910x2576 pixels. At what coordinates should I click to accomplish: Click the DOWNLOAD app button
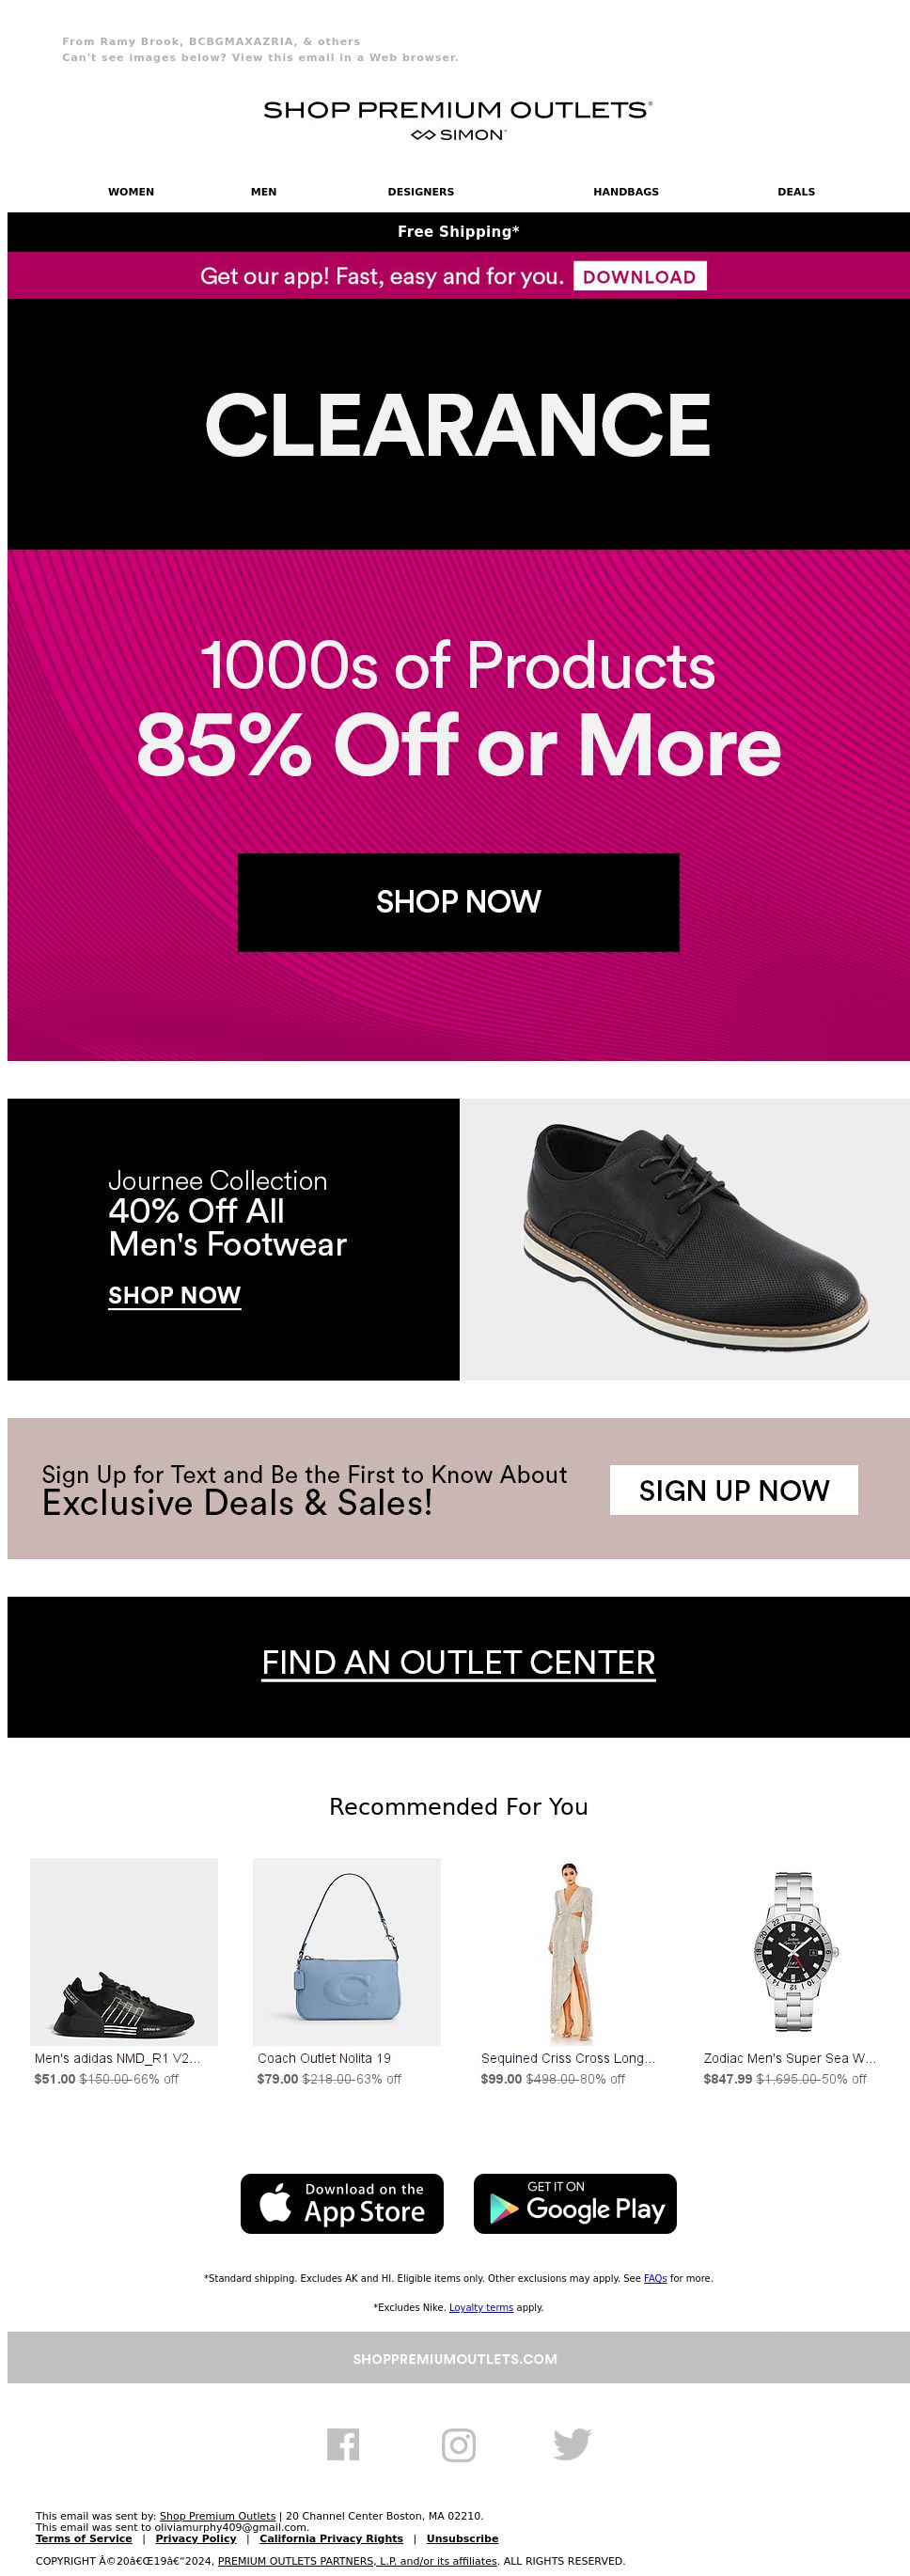[640, 276]
